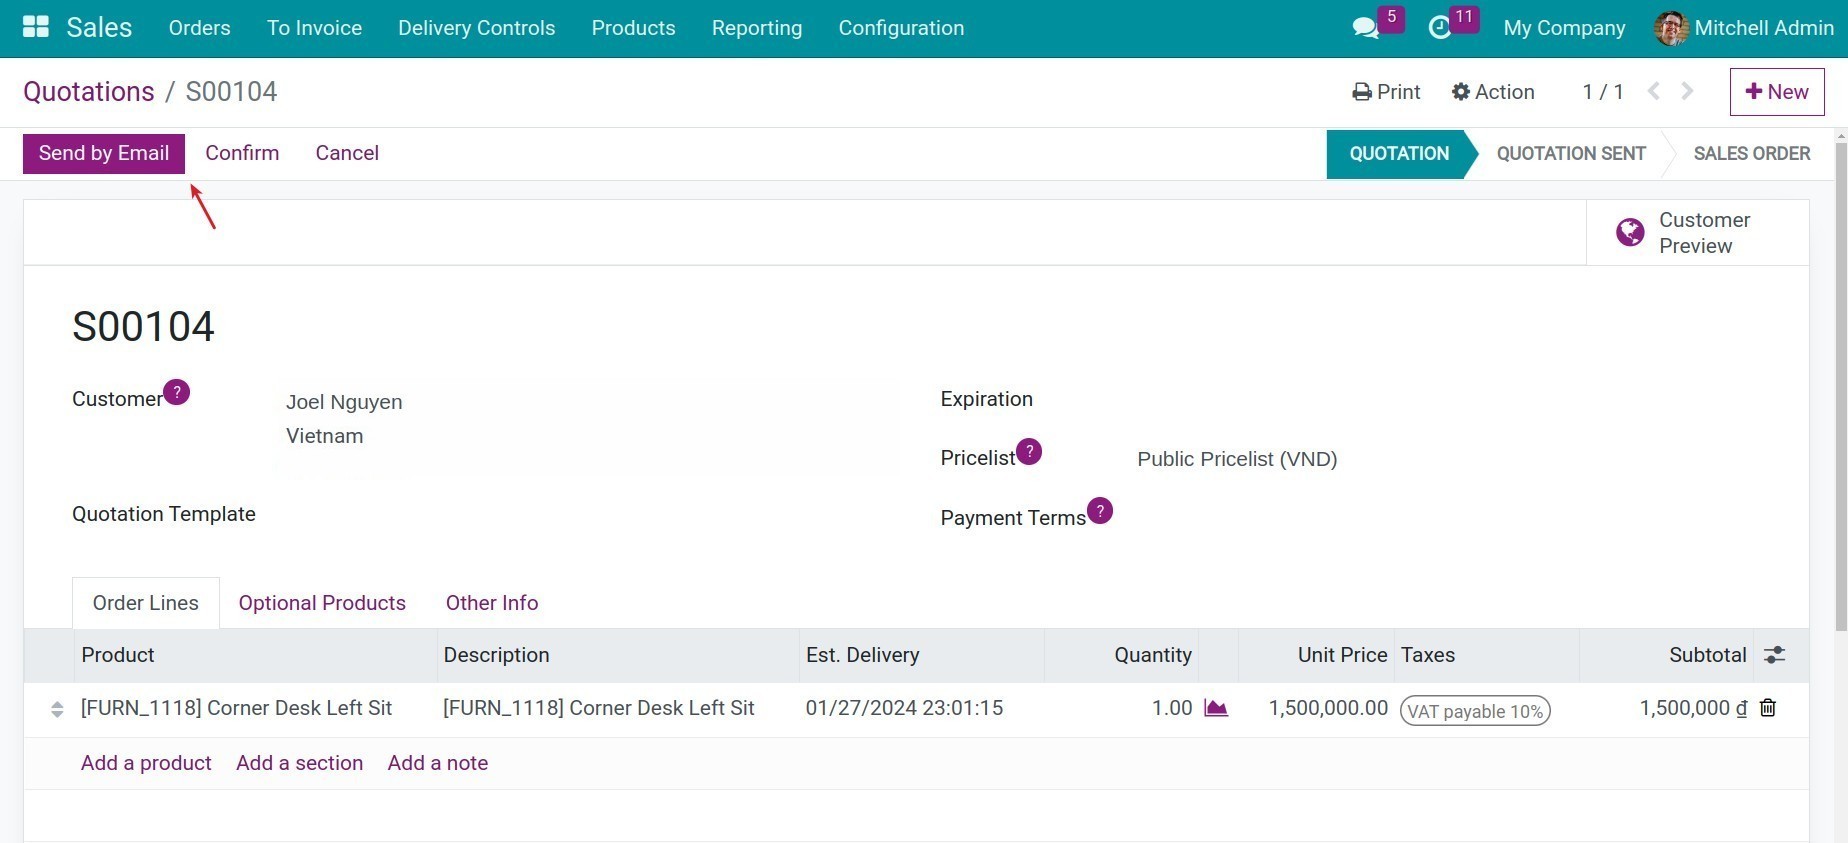This screenshot has width=1848, height=843.
Task: Click the Sales app title
Action: [x=99, y=27]
